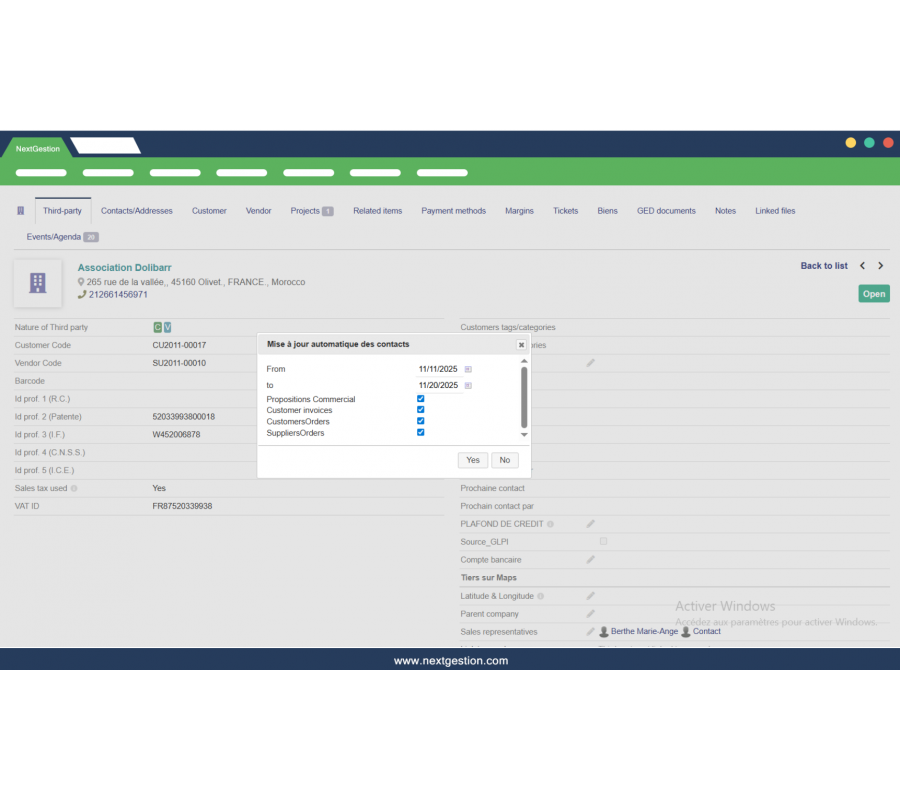Go to next record with right chevron

pyautogui.click(x=880, y=266)
